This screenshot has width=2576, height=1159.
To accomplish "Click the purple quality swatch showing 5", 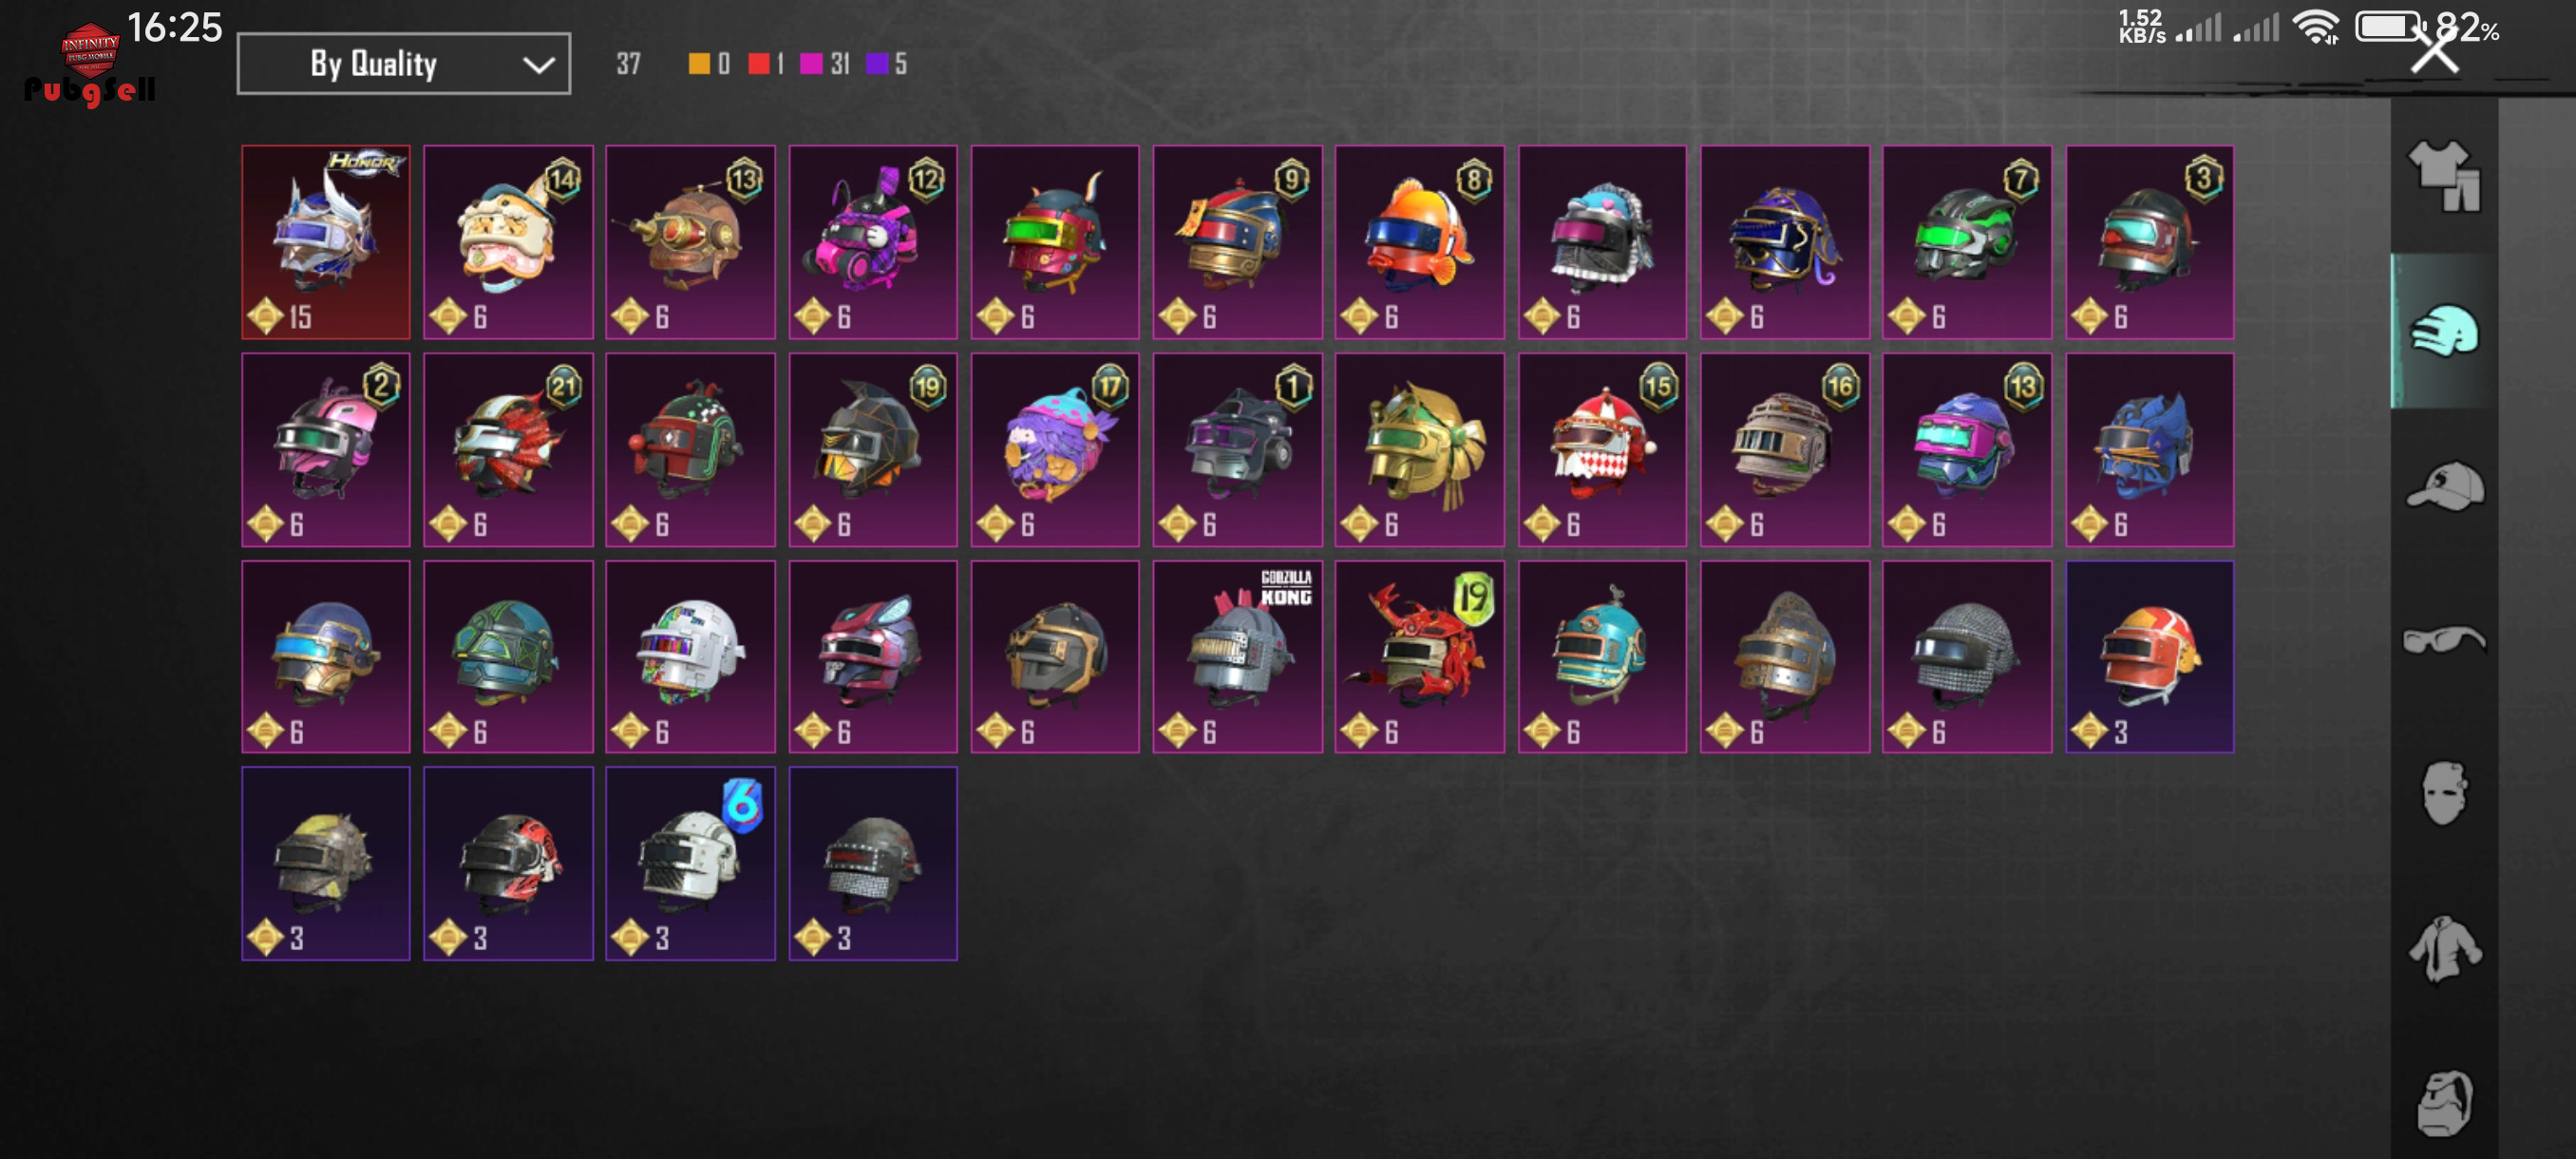I will 877,64.
